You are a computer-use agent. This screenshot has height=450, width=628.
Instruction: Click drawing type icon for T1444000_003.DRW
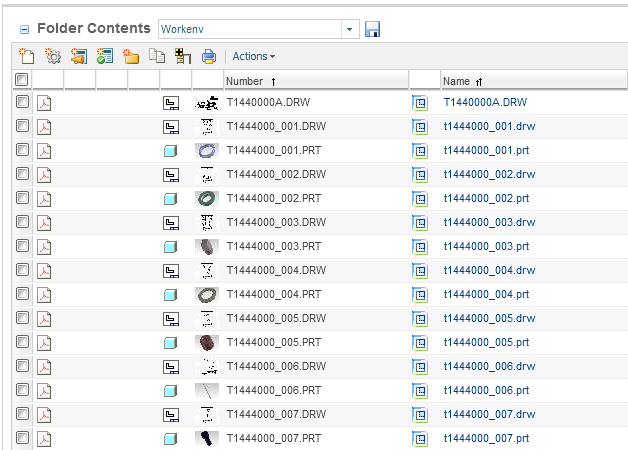[x=171, y=223]
